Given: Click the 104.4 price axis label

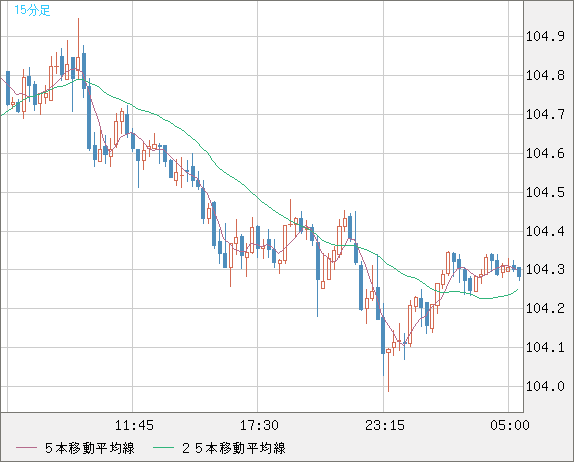Looking at the screenshot, I should 545,231.
